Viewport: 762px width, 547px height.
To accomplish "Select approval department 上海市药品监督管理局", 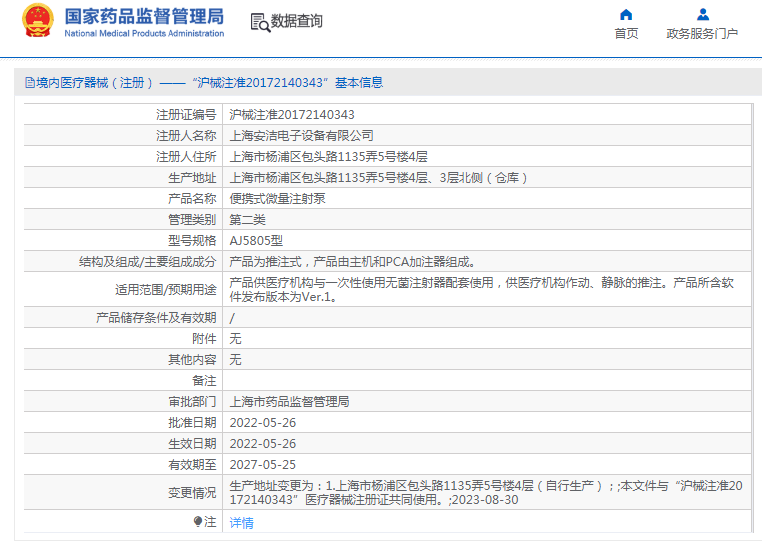I will pyautogui.click(x=289, y=402).
